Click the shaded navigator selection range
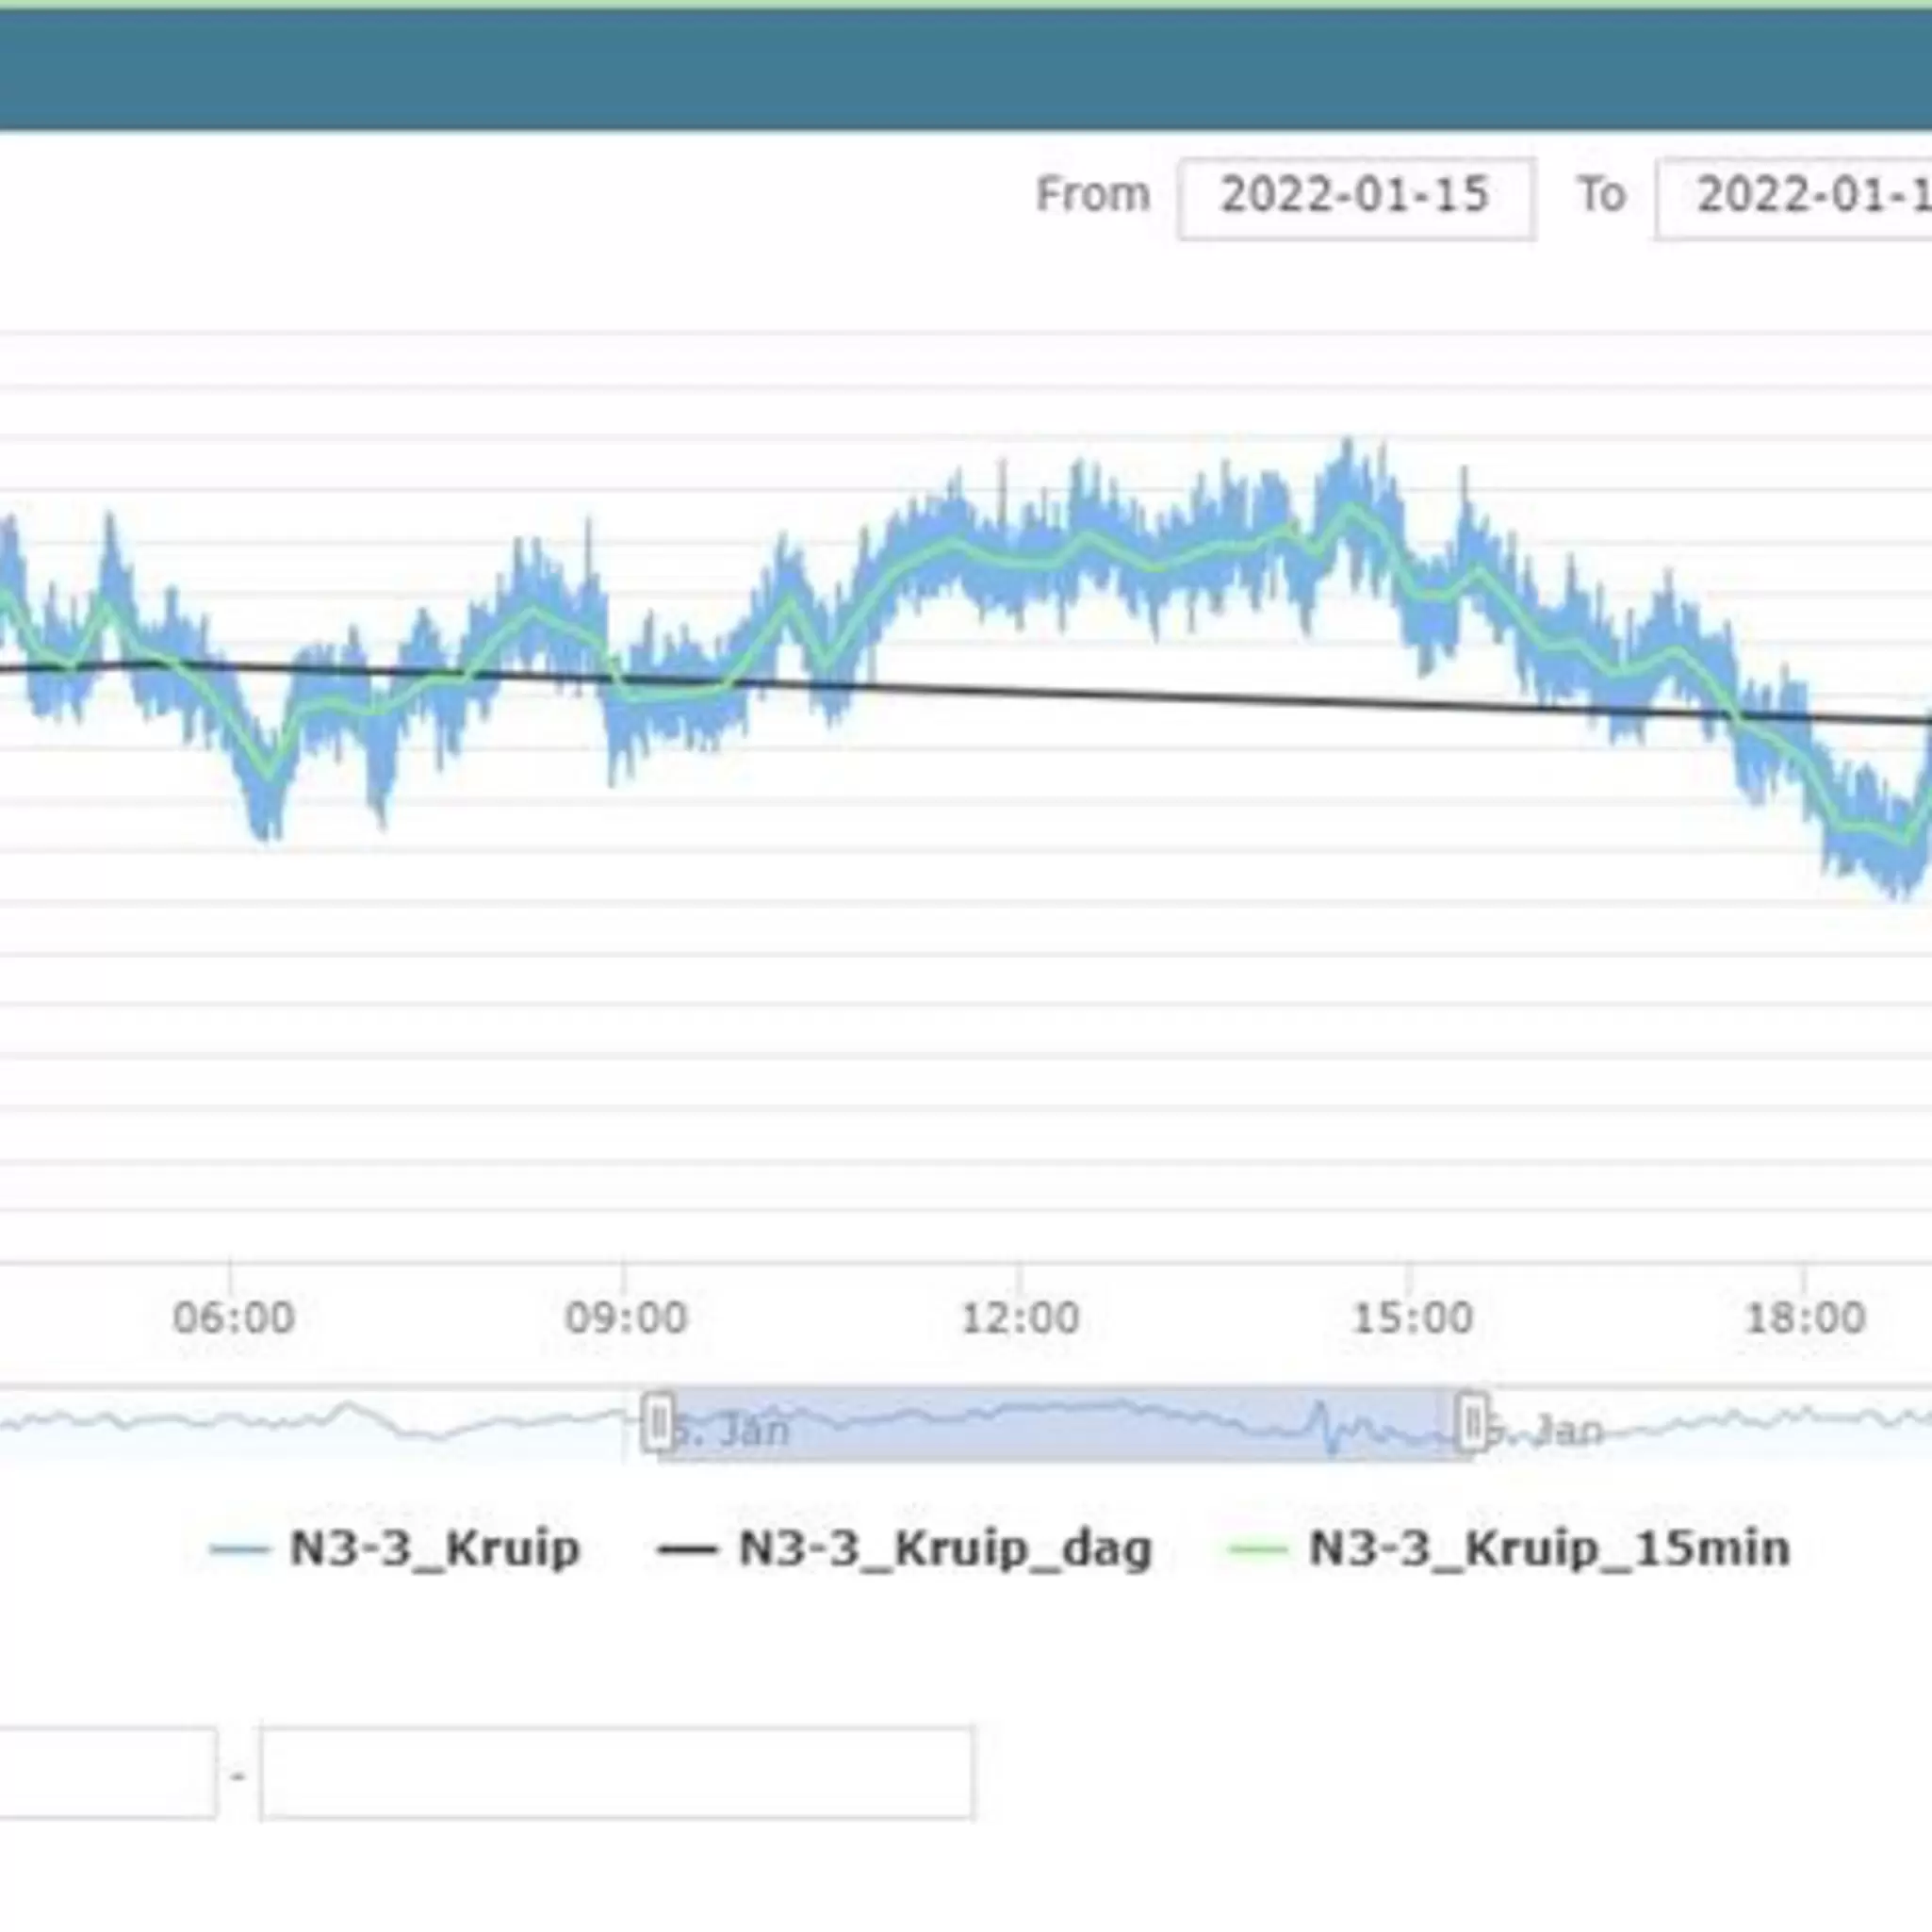The image size is (1932, 1932). click(x=1064, y=1423)
